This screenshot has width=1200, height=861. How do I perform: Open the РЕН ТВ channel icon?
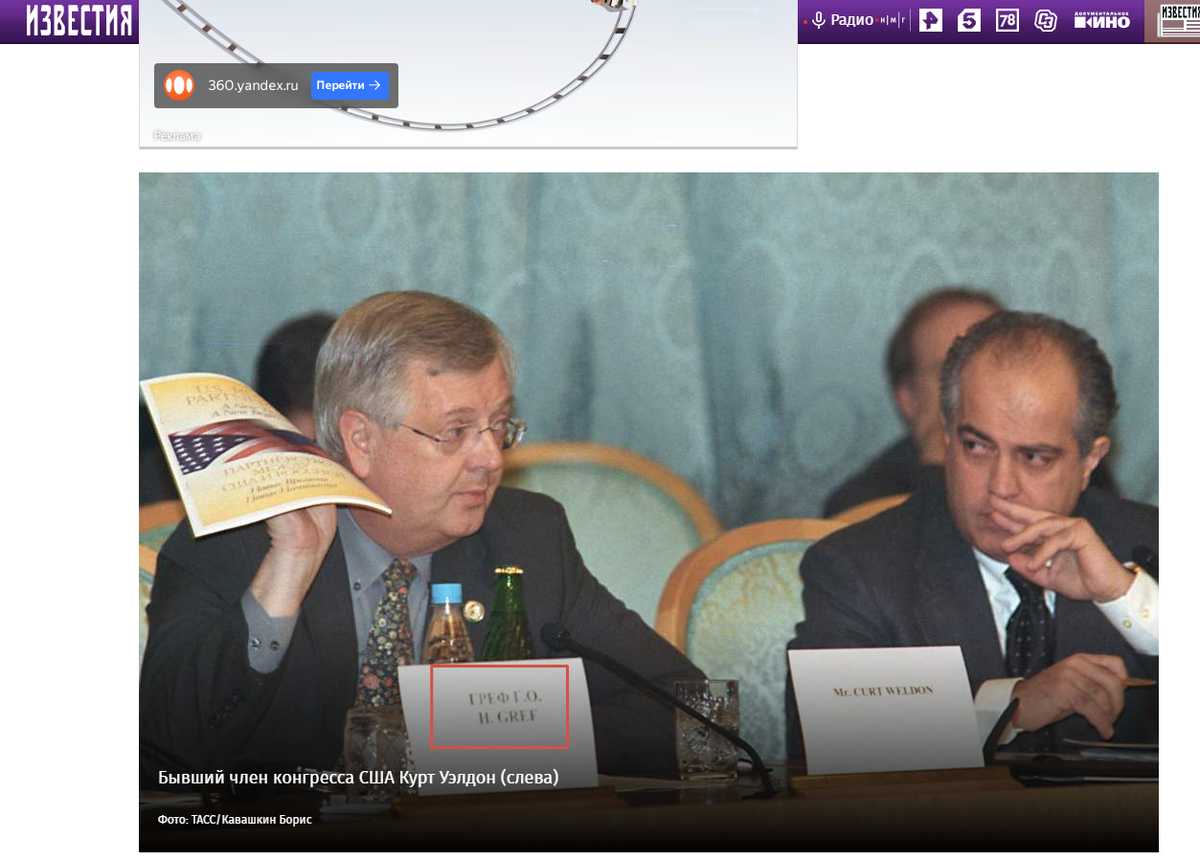point(931,20)
